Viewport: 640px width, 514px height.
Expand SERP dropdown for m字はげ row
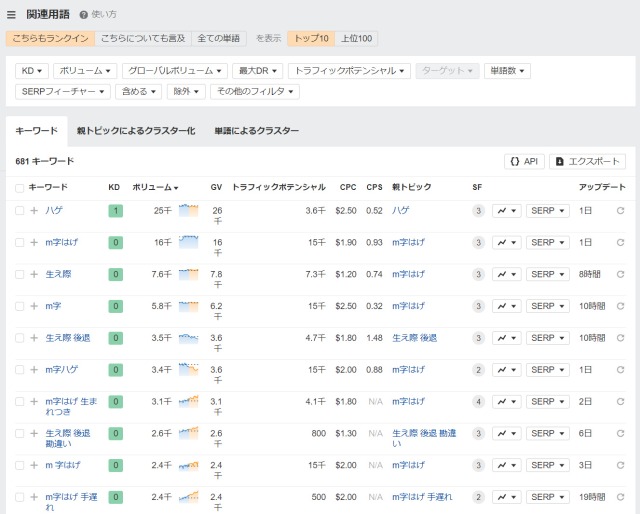tap(547, 243)
